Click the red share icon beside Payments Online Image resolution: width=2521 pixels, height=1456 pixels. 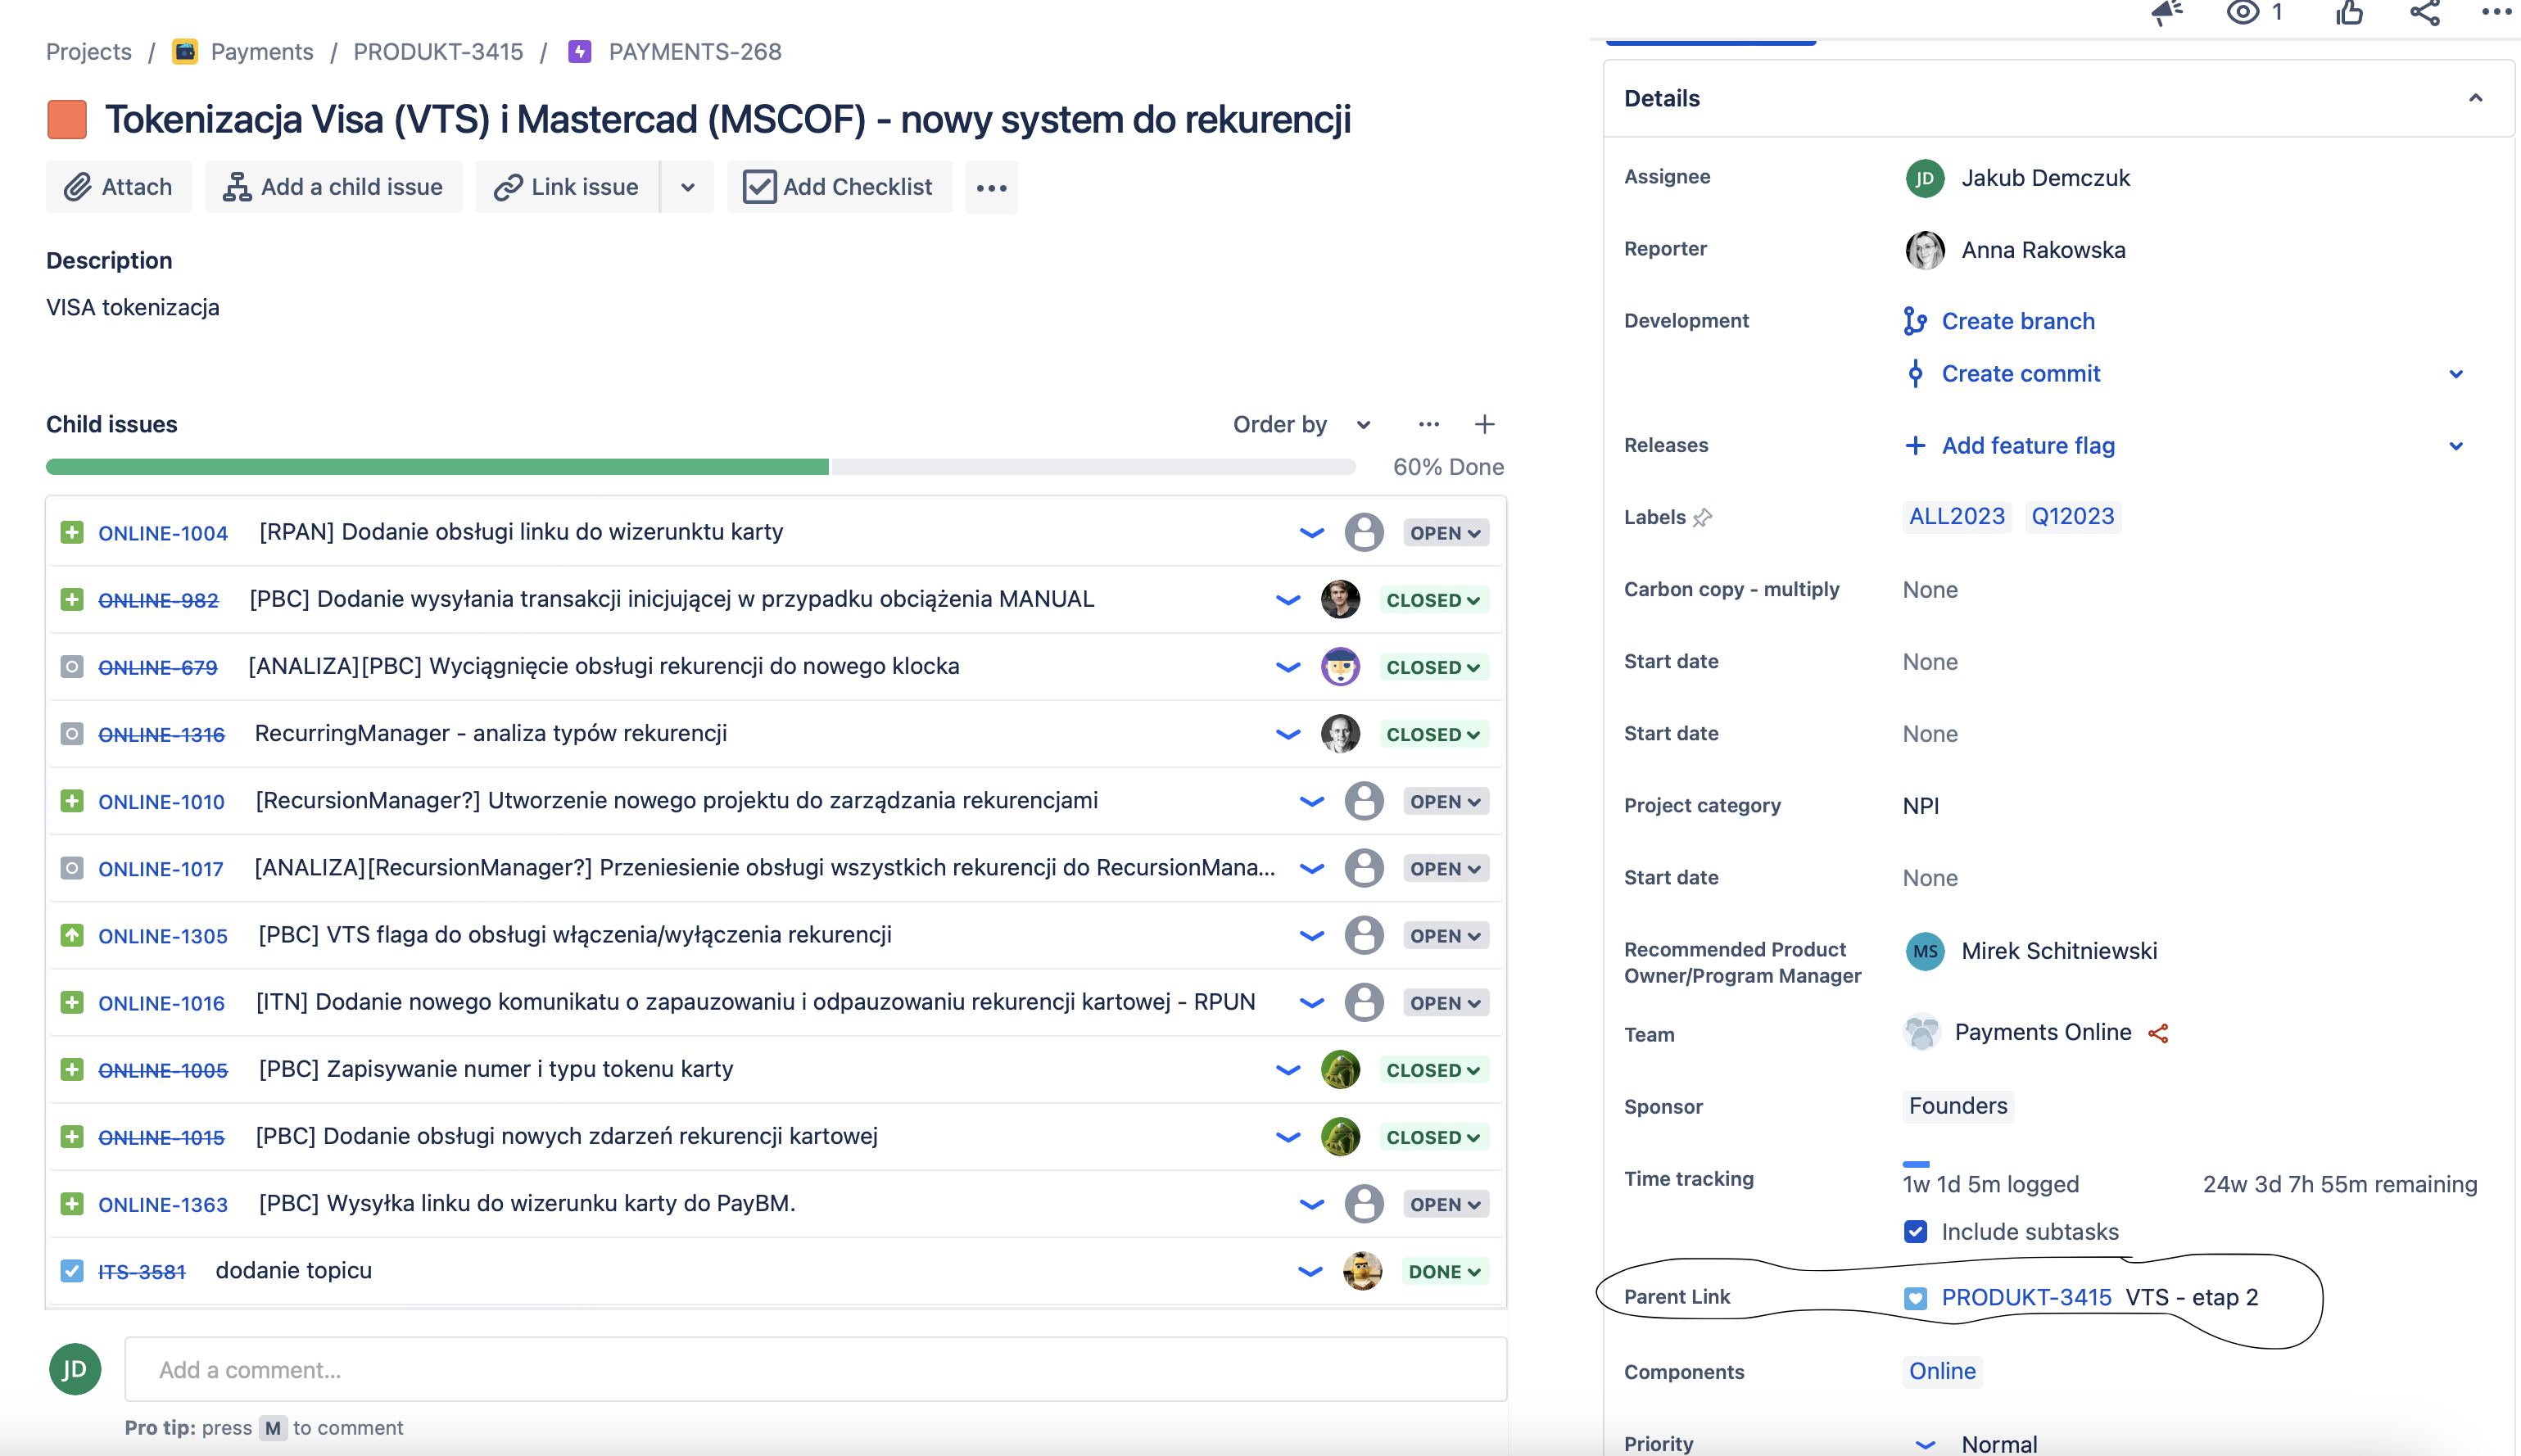[2158, 1033]
